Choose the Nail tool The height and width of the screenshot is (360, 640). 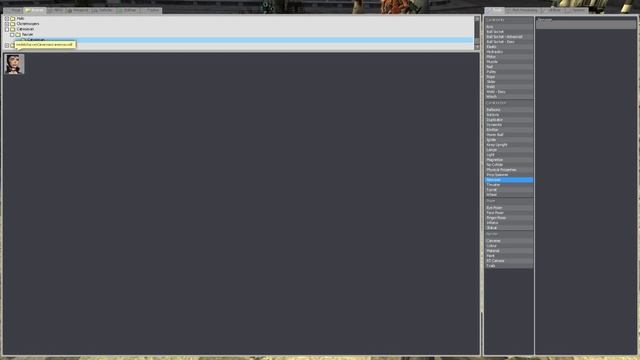click(x=509, y=67)
